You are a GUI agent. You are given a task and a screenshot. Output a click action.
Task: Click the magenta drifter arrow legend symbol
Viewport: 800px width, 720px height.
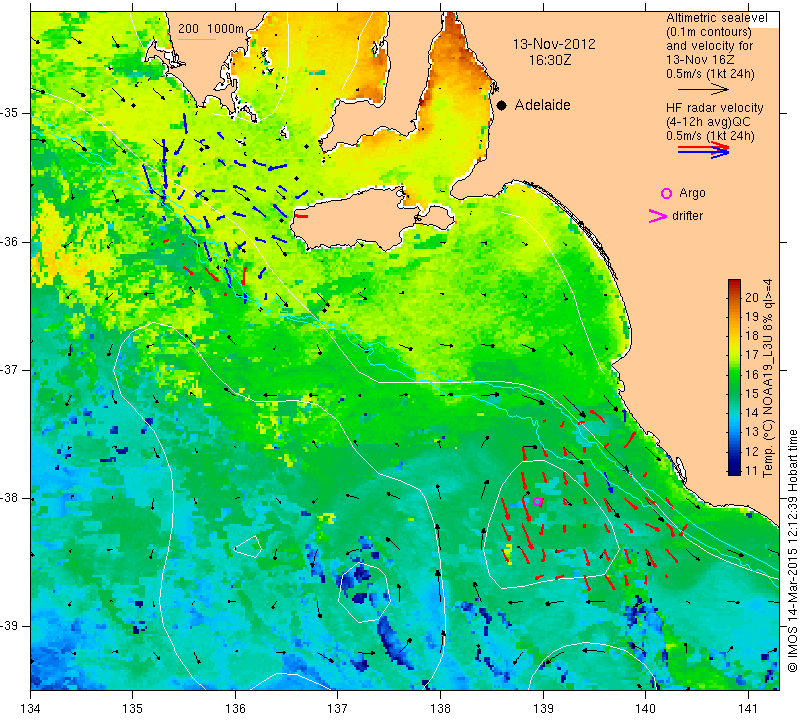[x=658, y=216]
